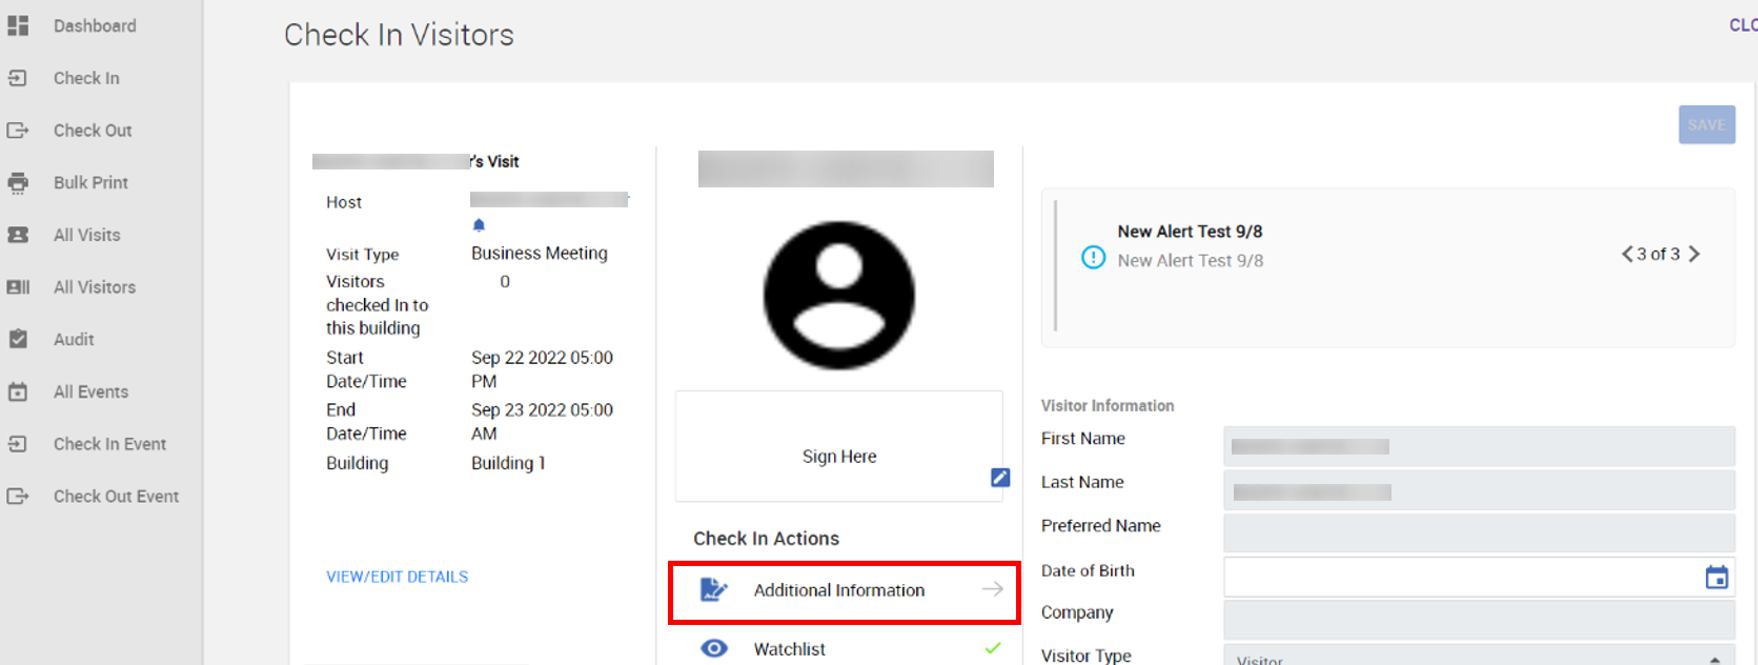Open Audit from the sidebar

click(74, 339)
